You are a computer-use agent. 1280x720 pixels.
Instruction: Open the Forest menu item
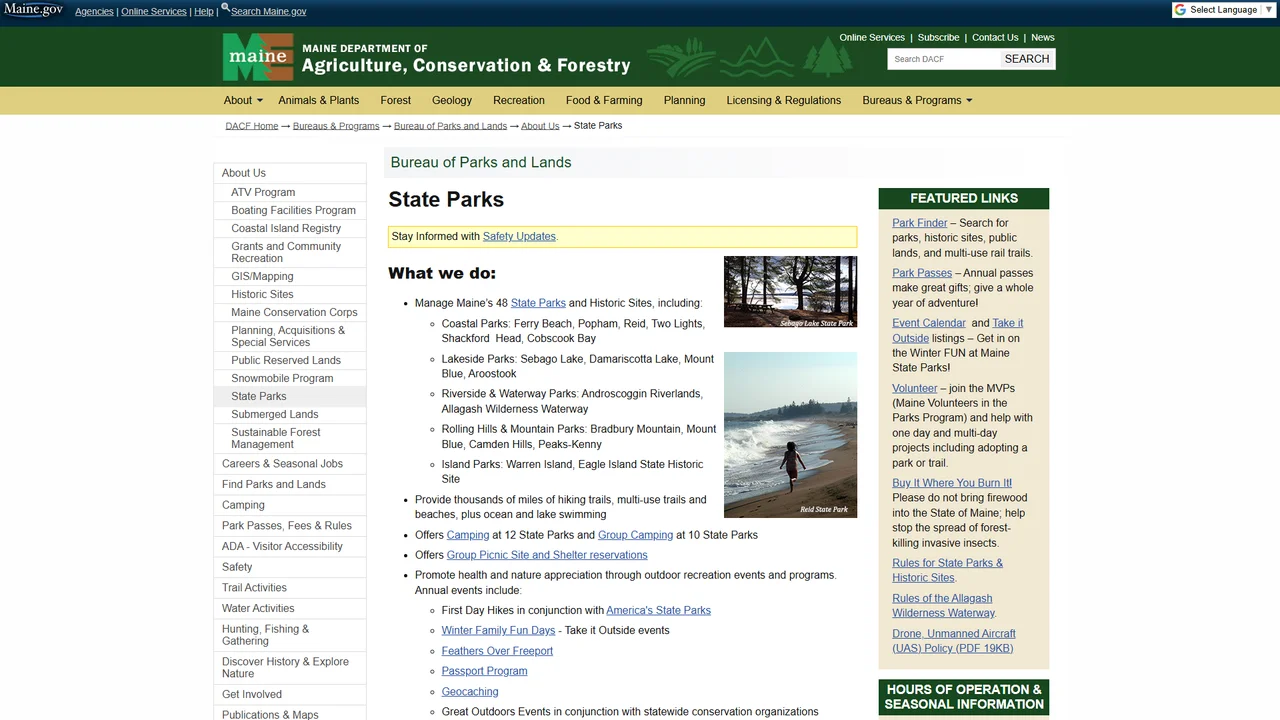click(396, 100)
